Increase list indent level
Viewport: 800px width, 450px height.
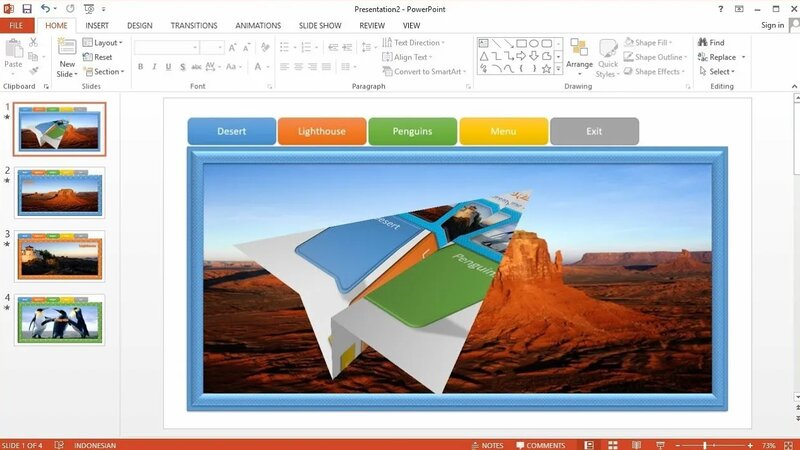(347, 47)
